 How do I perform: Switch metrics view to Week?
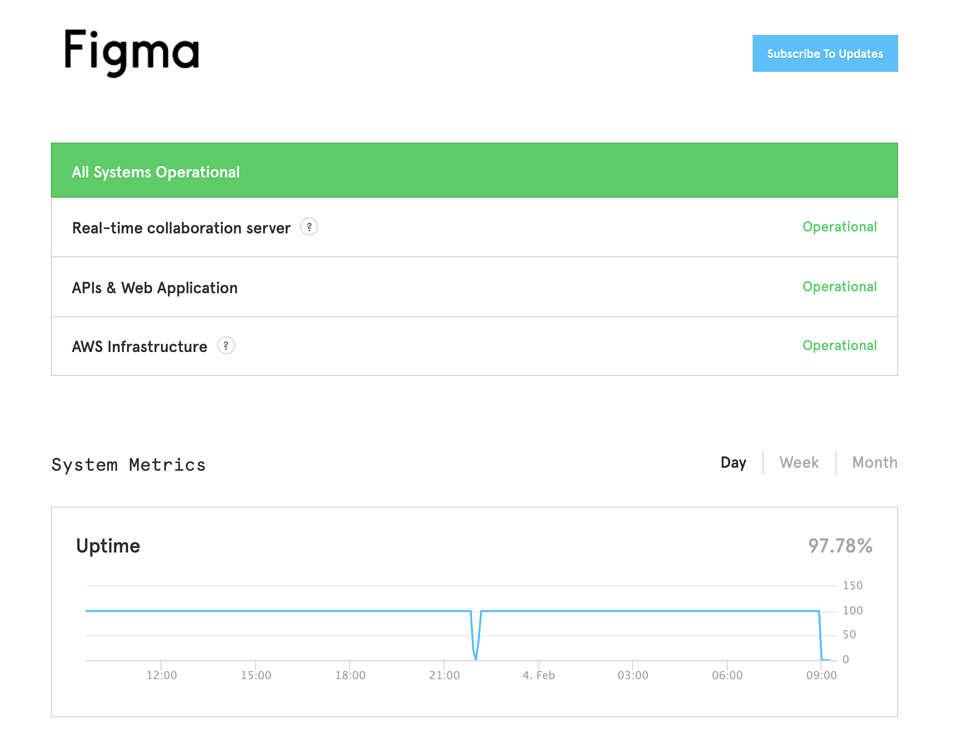point(799,463)
